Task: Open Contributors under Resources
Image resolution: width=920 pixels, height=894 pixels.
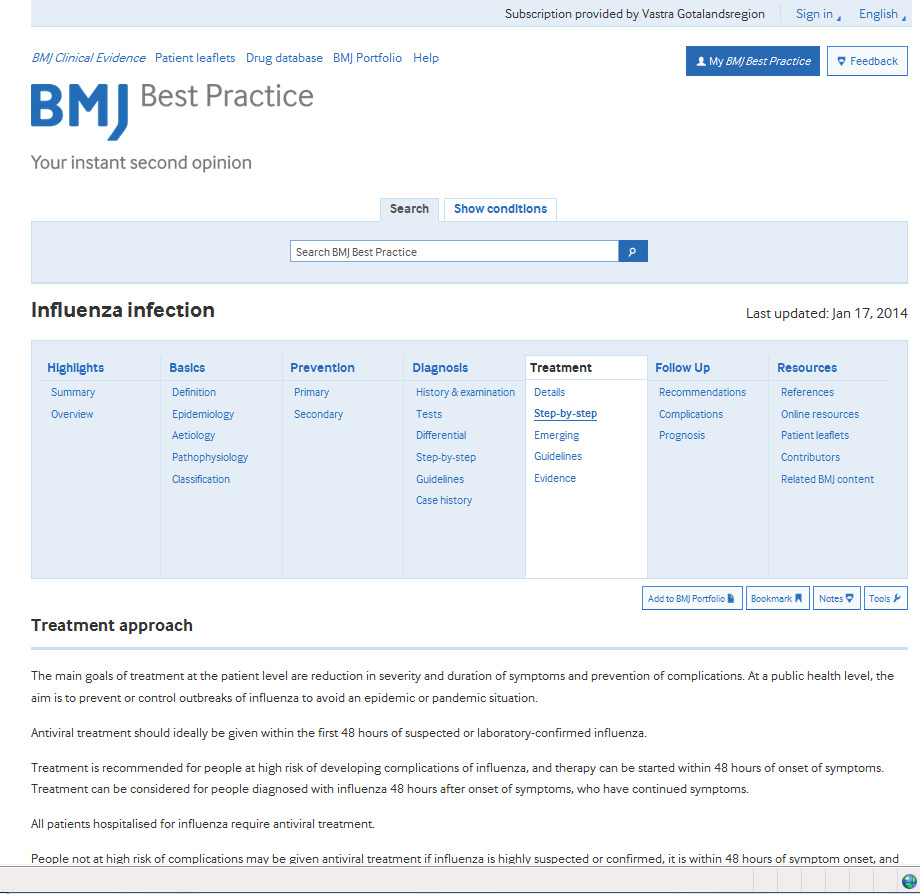Action: pos(810,457)
